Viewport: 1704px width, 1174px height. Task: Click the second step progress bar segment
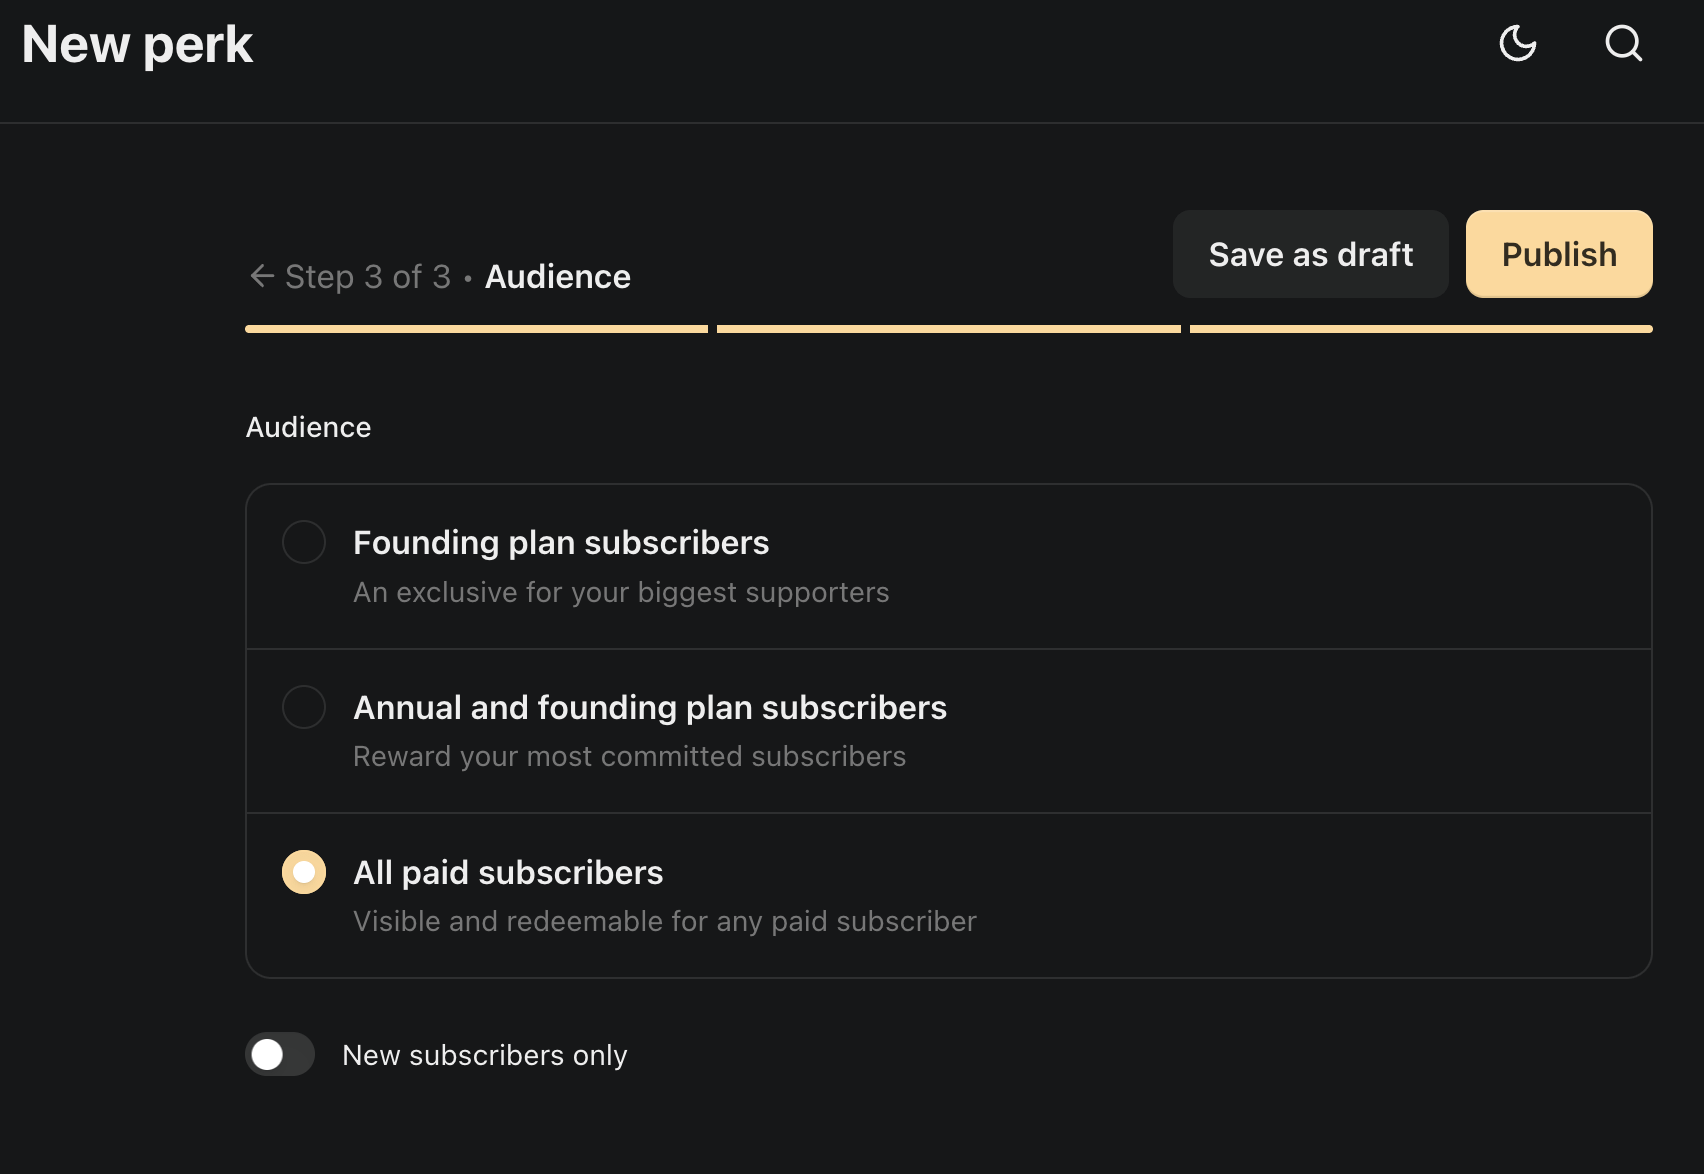click(x=949, y=329)
